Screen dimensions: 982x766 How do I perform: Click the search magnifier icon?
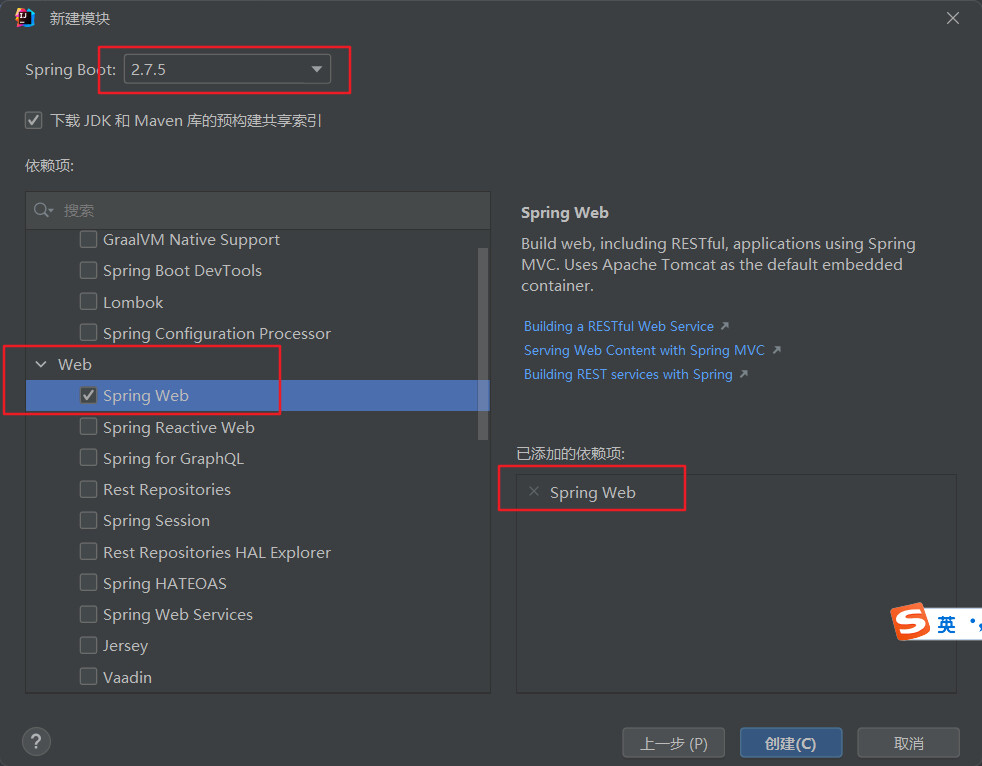(x=43, y=210)
